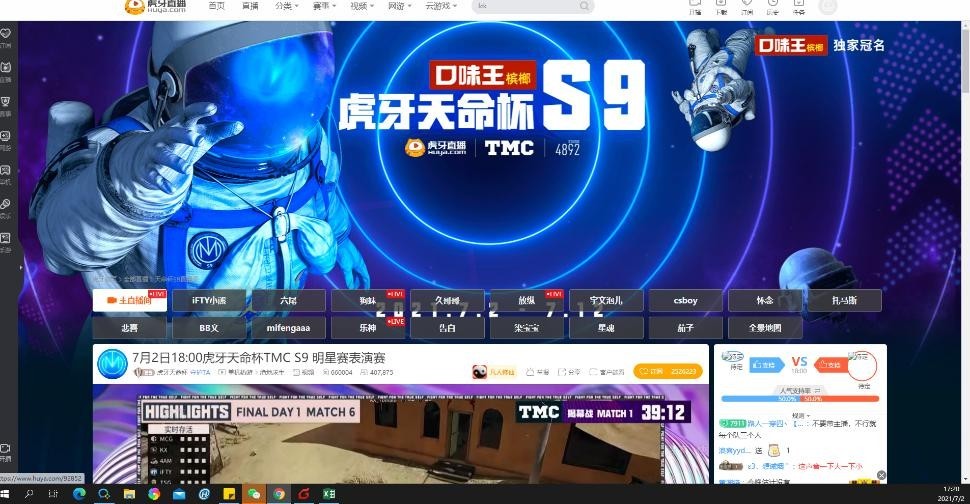Click the channel avatar beside stream title
The height and width of the screenshot is (504, 970).
pos(113,364)
